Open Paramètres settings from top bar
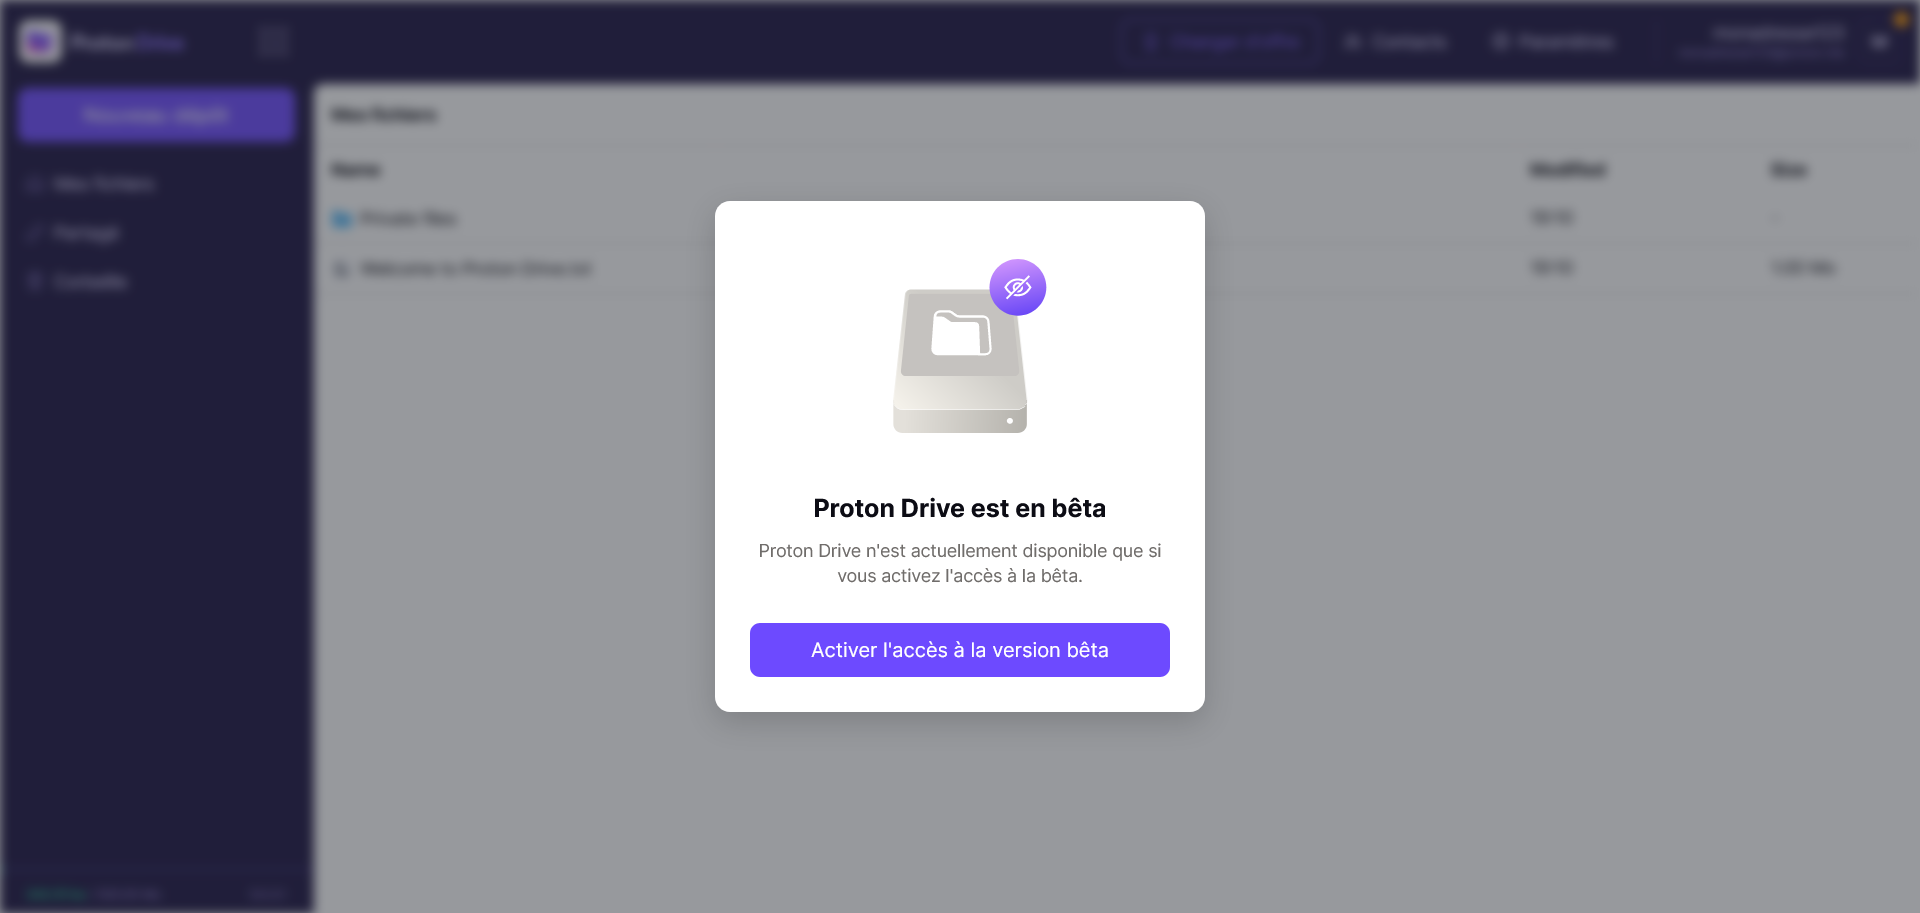This screenshot has width=1920, height=913. coord(1553,42)
